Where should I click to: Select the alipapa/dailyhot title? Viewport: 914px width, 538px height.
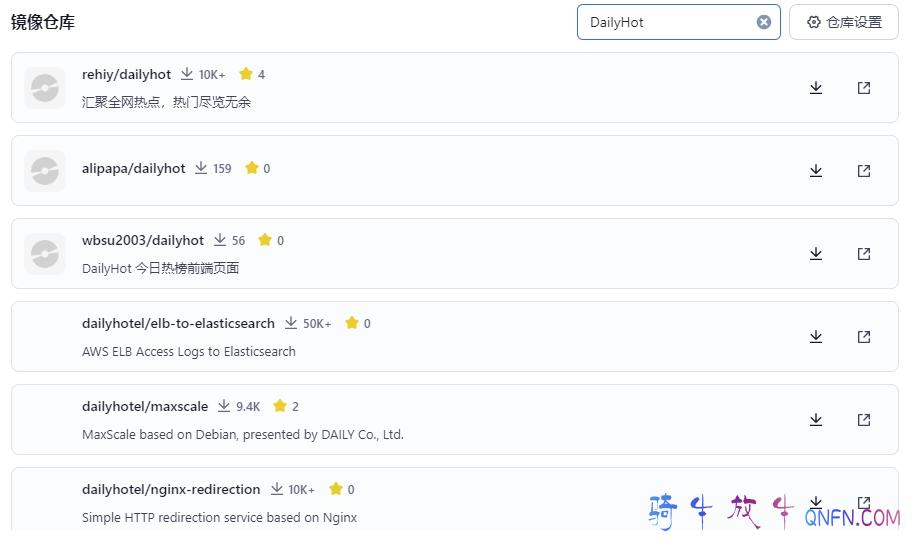click(x=133, y=168)
